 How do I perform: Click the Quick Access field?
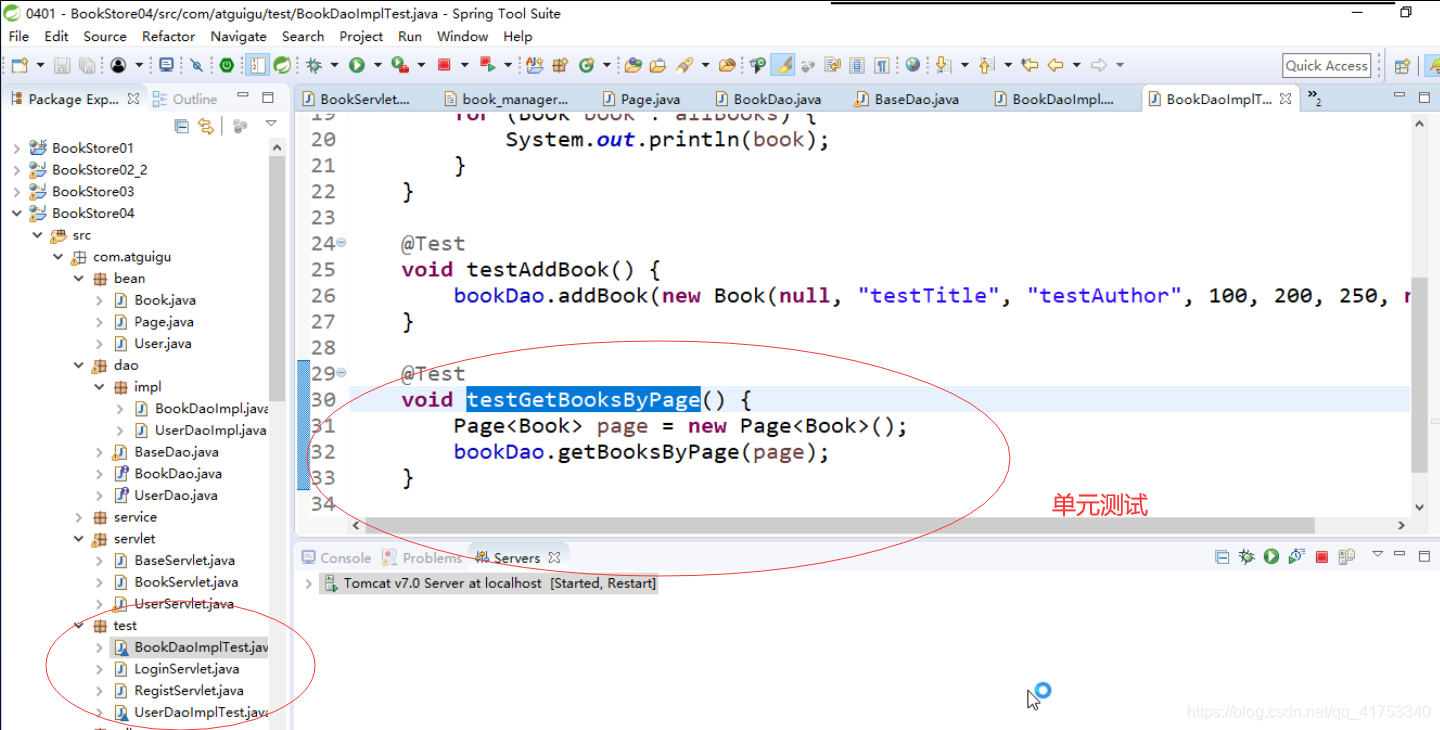[1326, 66]
